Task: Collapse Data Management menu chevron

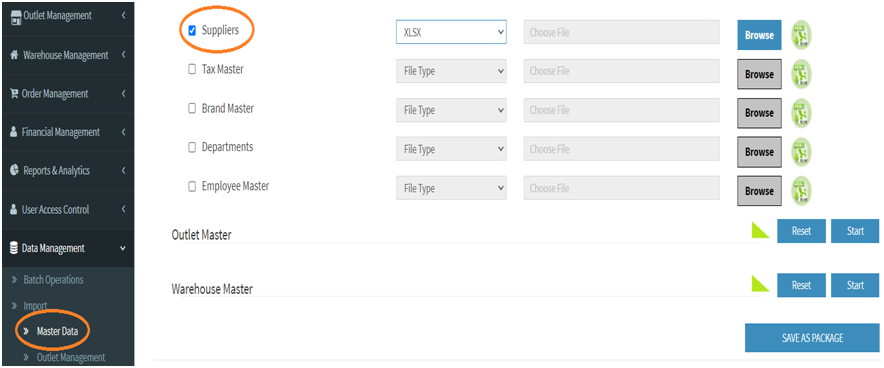Action: pyautogui.click(x=123, y=248)
